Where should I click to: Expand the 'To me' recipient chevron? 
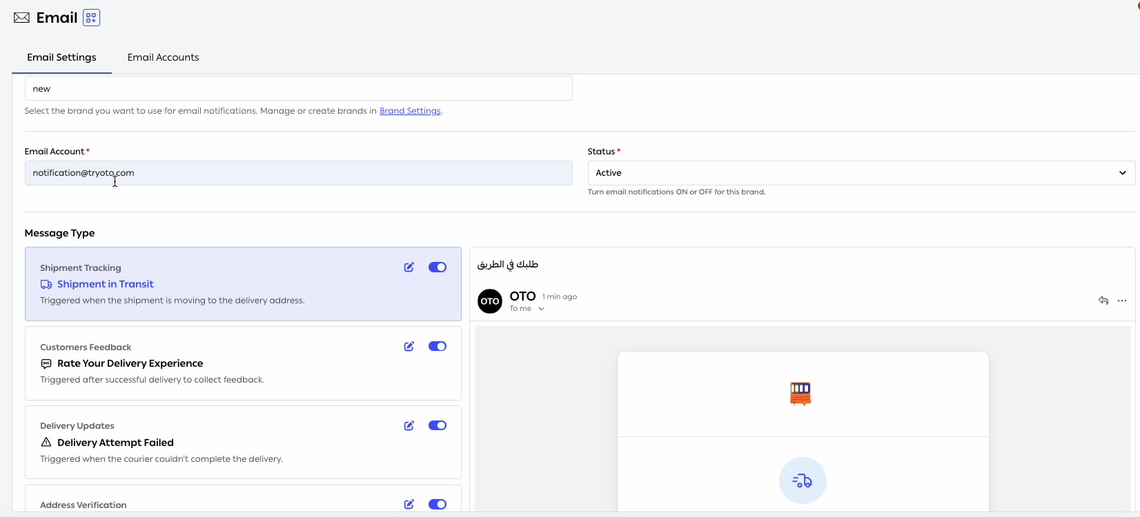click(x=541, y=309)
